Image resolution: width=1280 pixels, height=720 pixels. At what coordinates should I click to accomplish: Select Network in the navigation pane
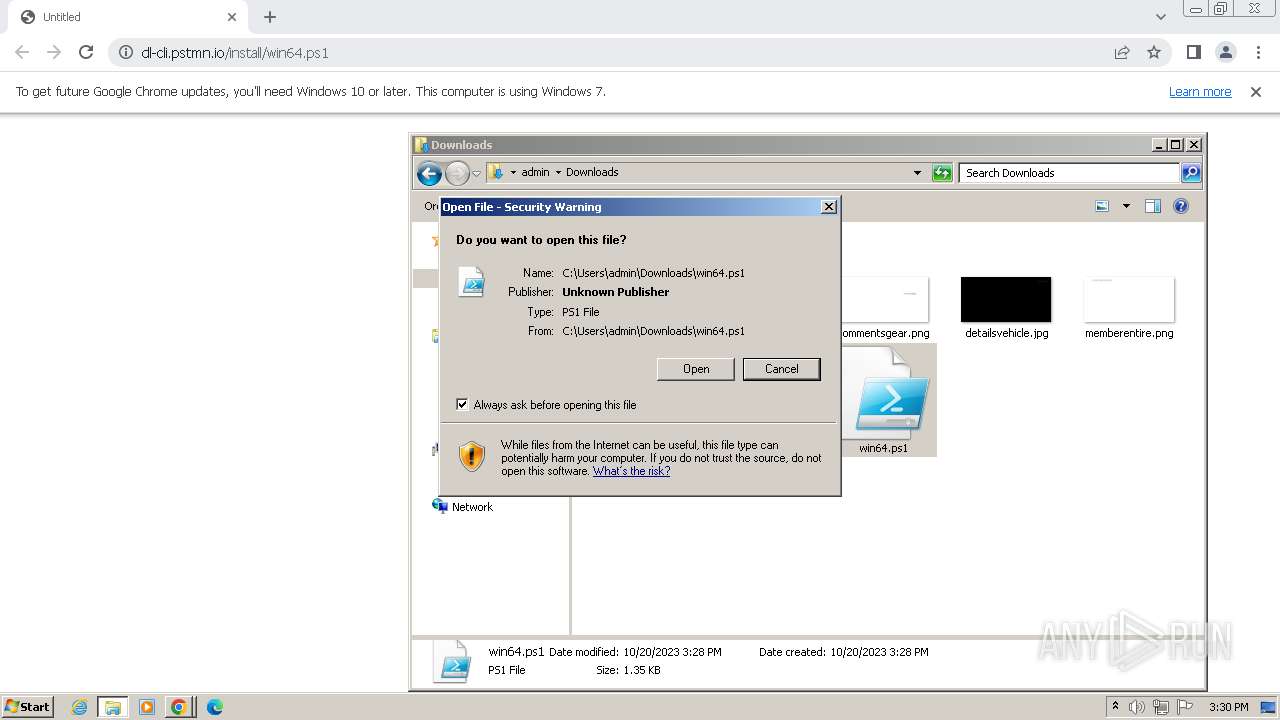point(462,507)
